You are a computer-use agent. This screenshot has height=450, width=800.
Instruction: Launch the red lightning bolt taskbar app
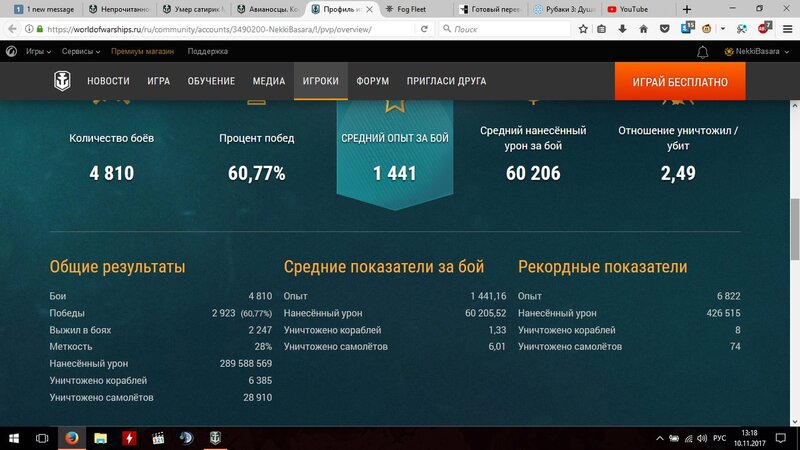click(x=129, y=438)
